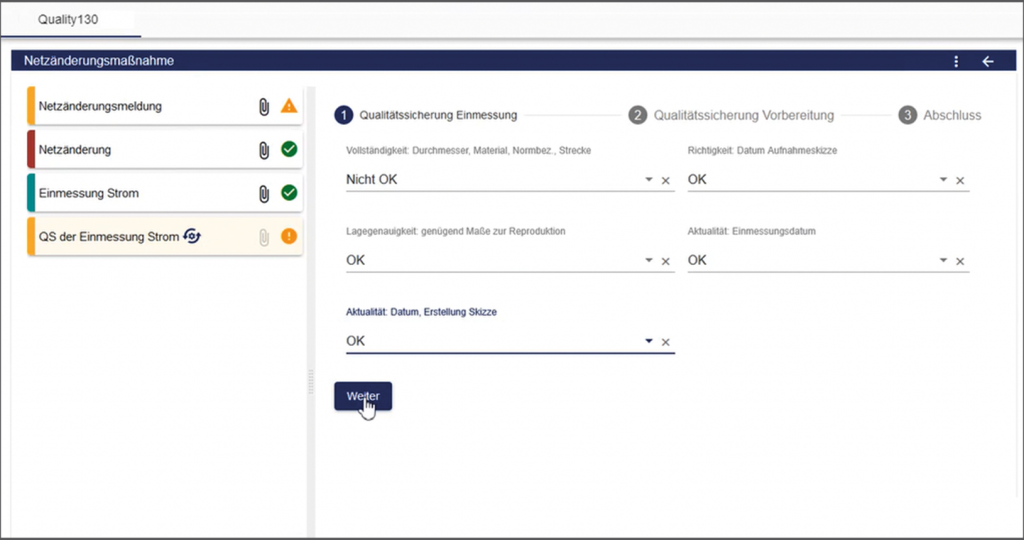Open the Aktualität Datum, Erstellung Skizze dropdown
1024x540 pixels.
tap(649, 342)
